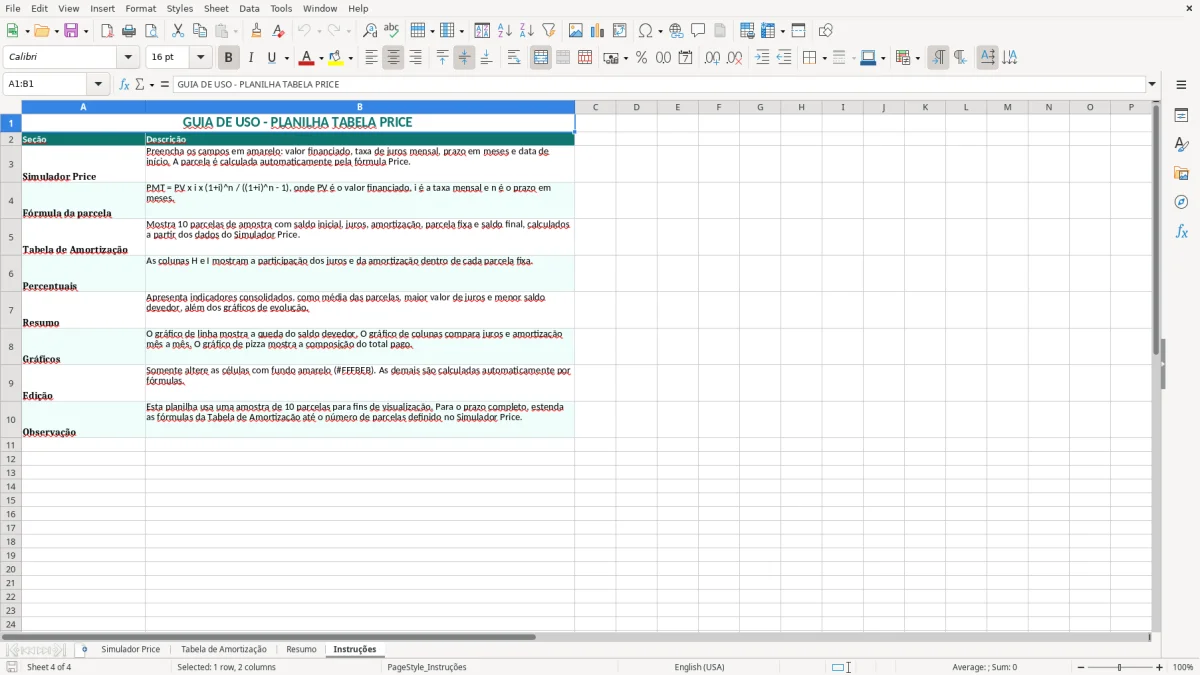Activate Clone Formatting paintbrush

257,31
